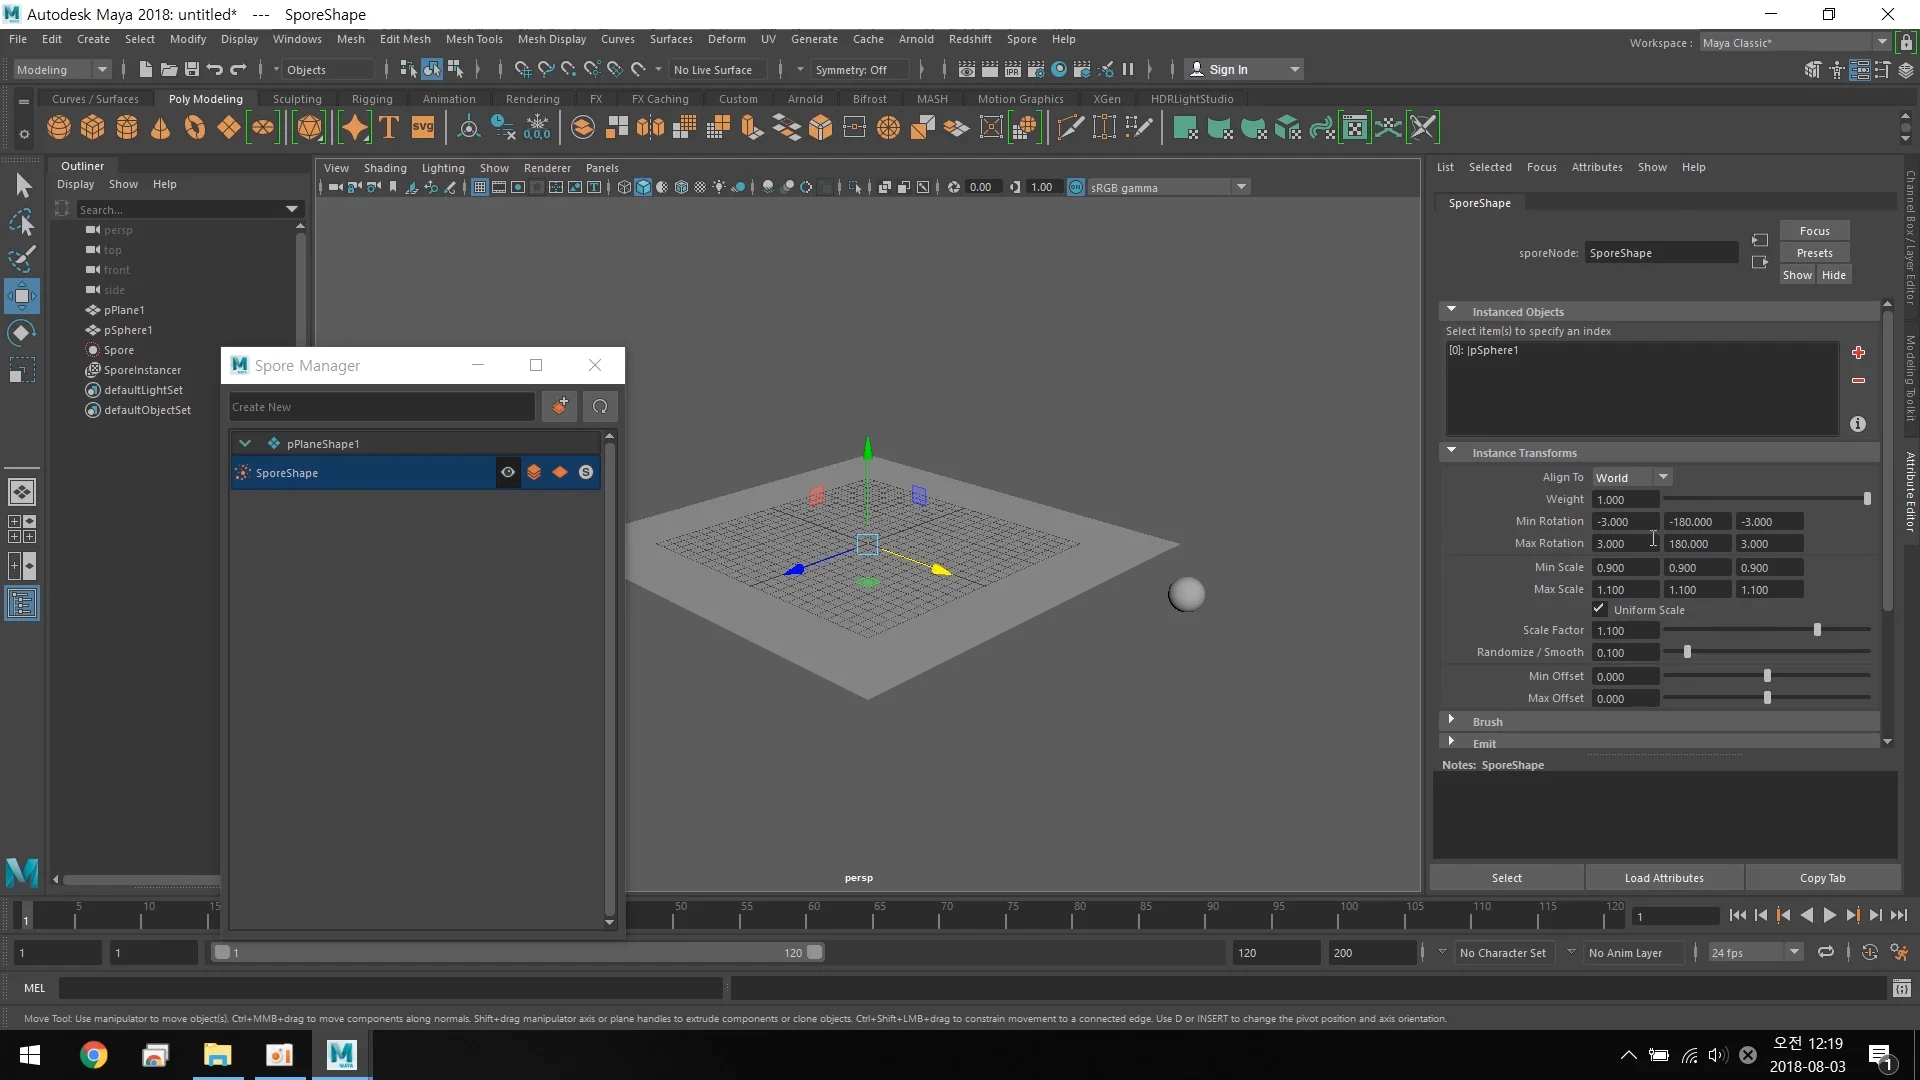Click the Load Attributes button
Image resolution: width=1920 pixels, height=1080 pixels.
(x=1664, y=878)
